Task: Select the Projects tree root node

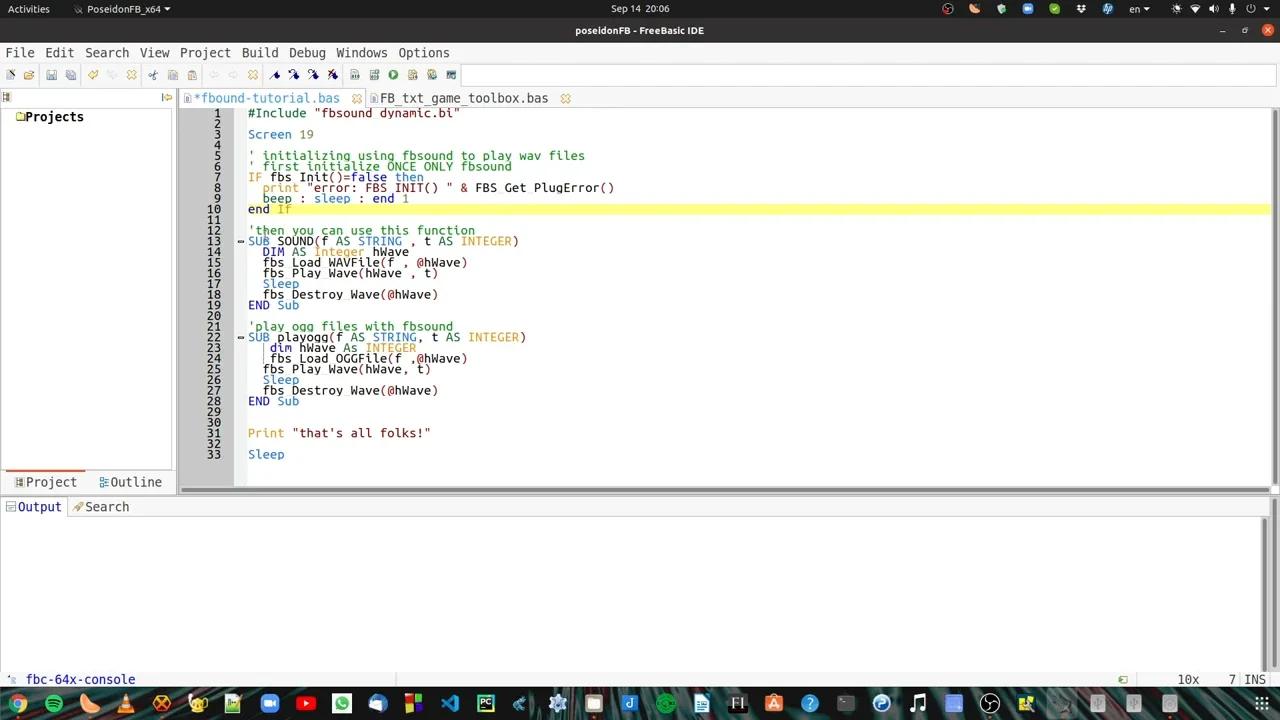Action: pyautogui.click(x=54, y=117)
